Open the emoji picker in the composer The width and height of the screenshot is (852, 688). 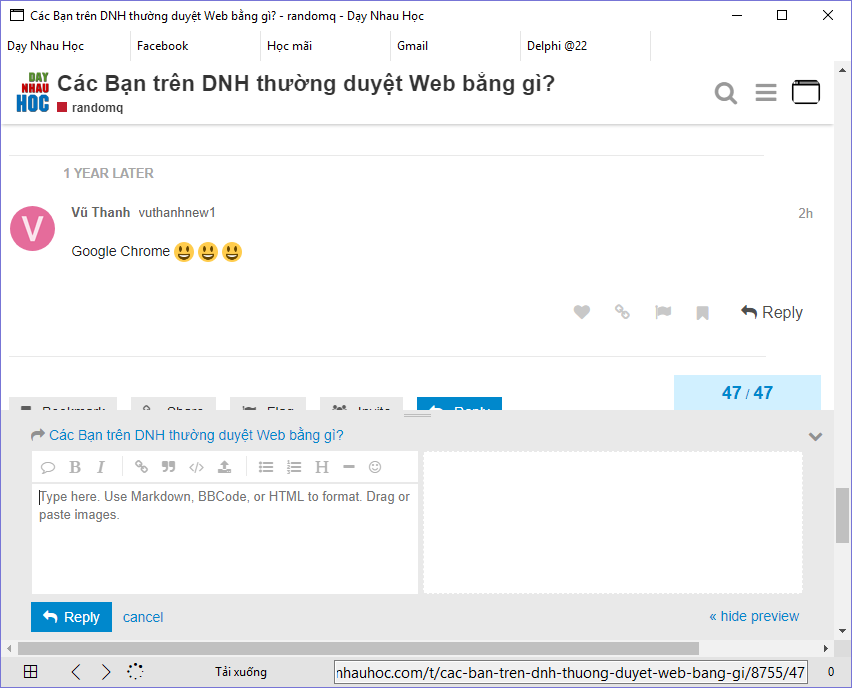tap(375, 467)
